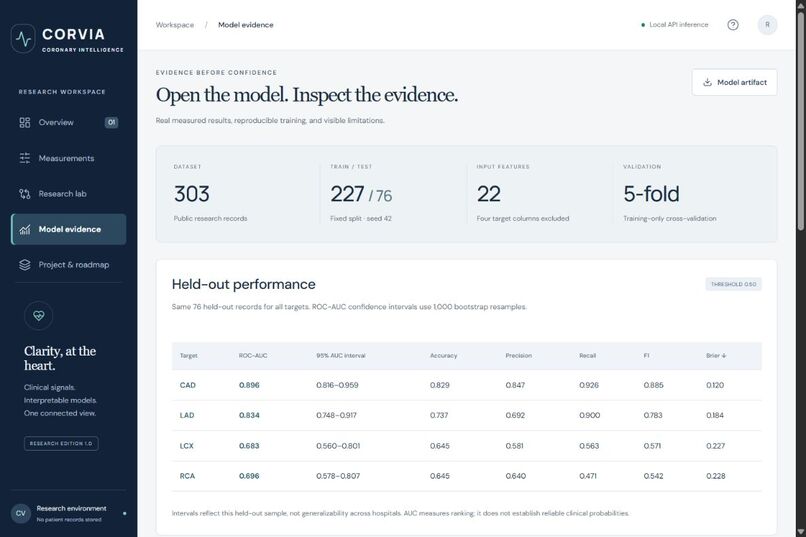
Task: Click the Accuracy column header
Action: [443, 356]
